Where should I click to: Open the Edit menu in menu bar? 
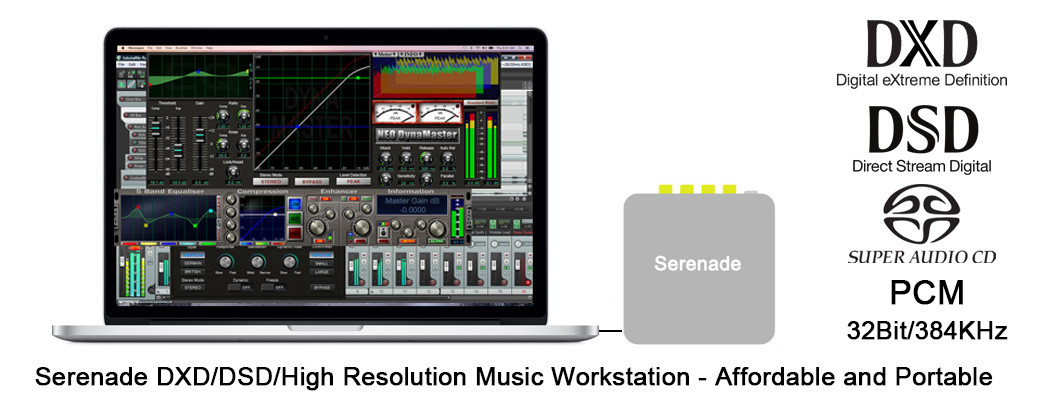[x=159, y=48]
